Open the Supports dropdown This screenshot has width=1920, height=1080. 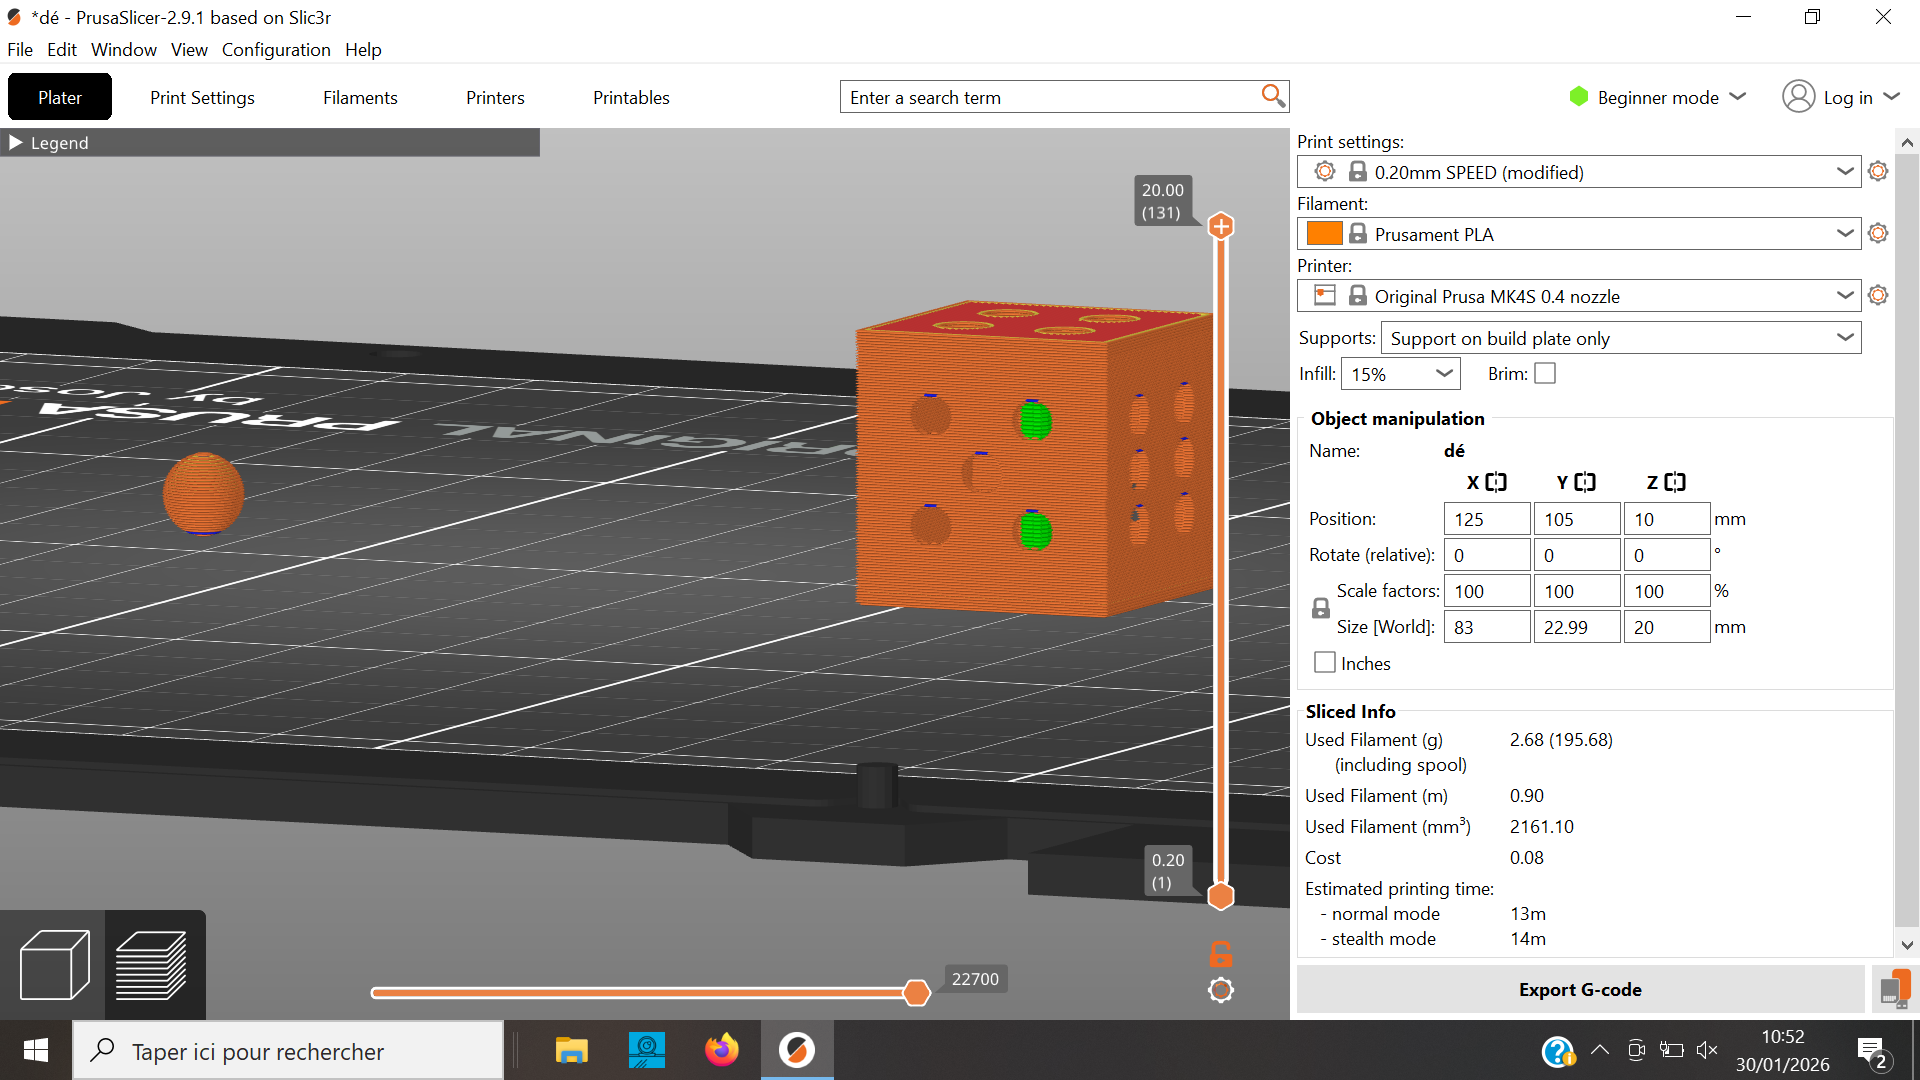(x=1620, y=338)
